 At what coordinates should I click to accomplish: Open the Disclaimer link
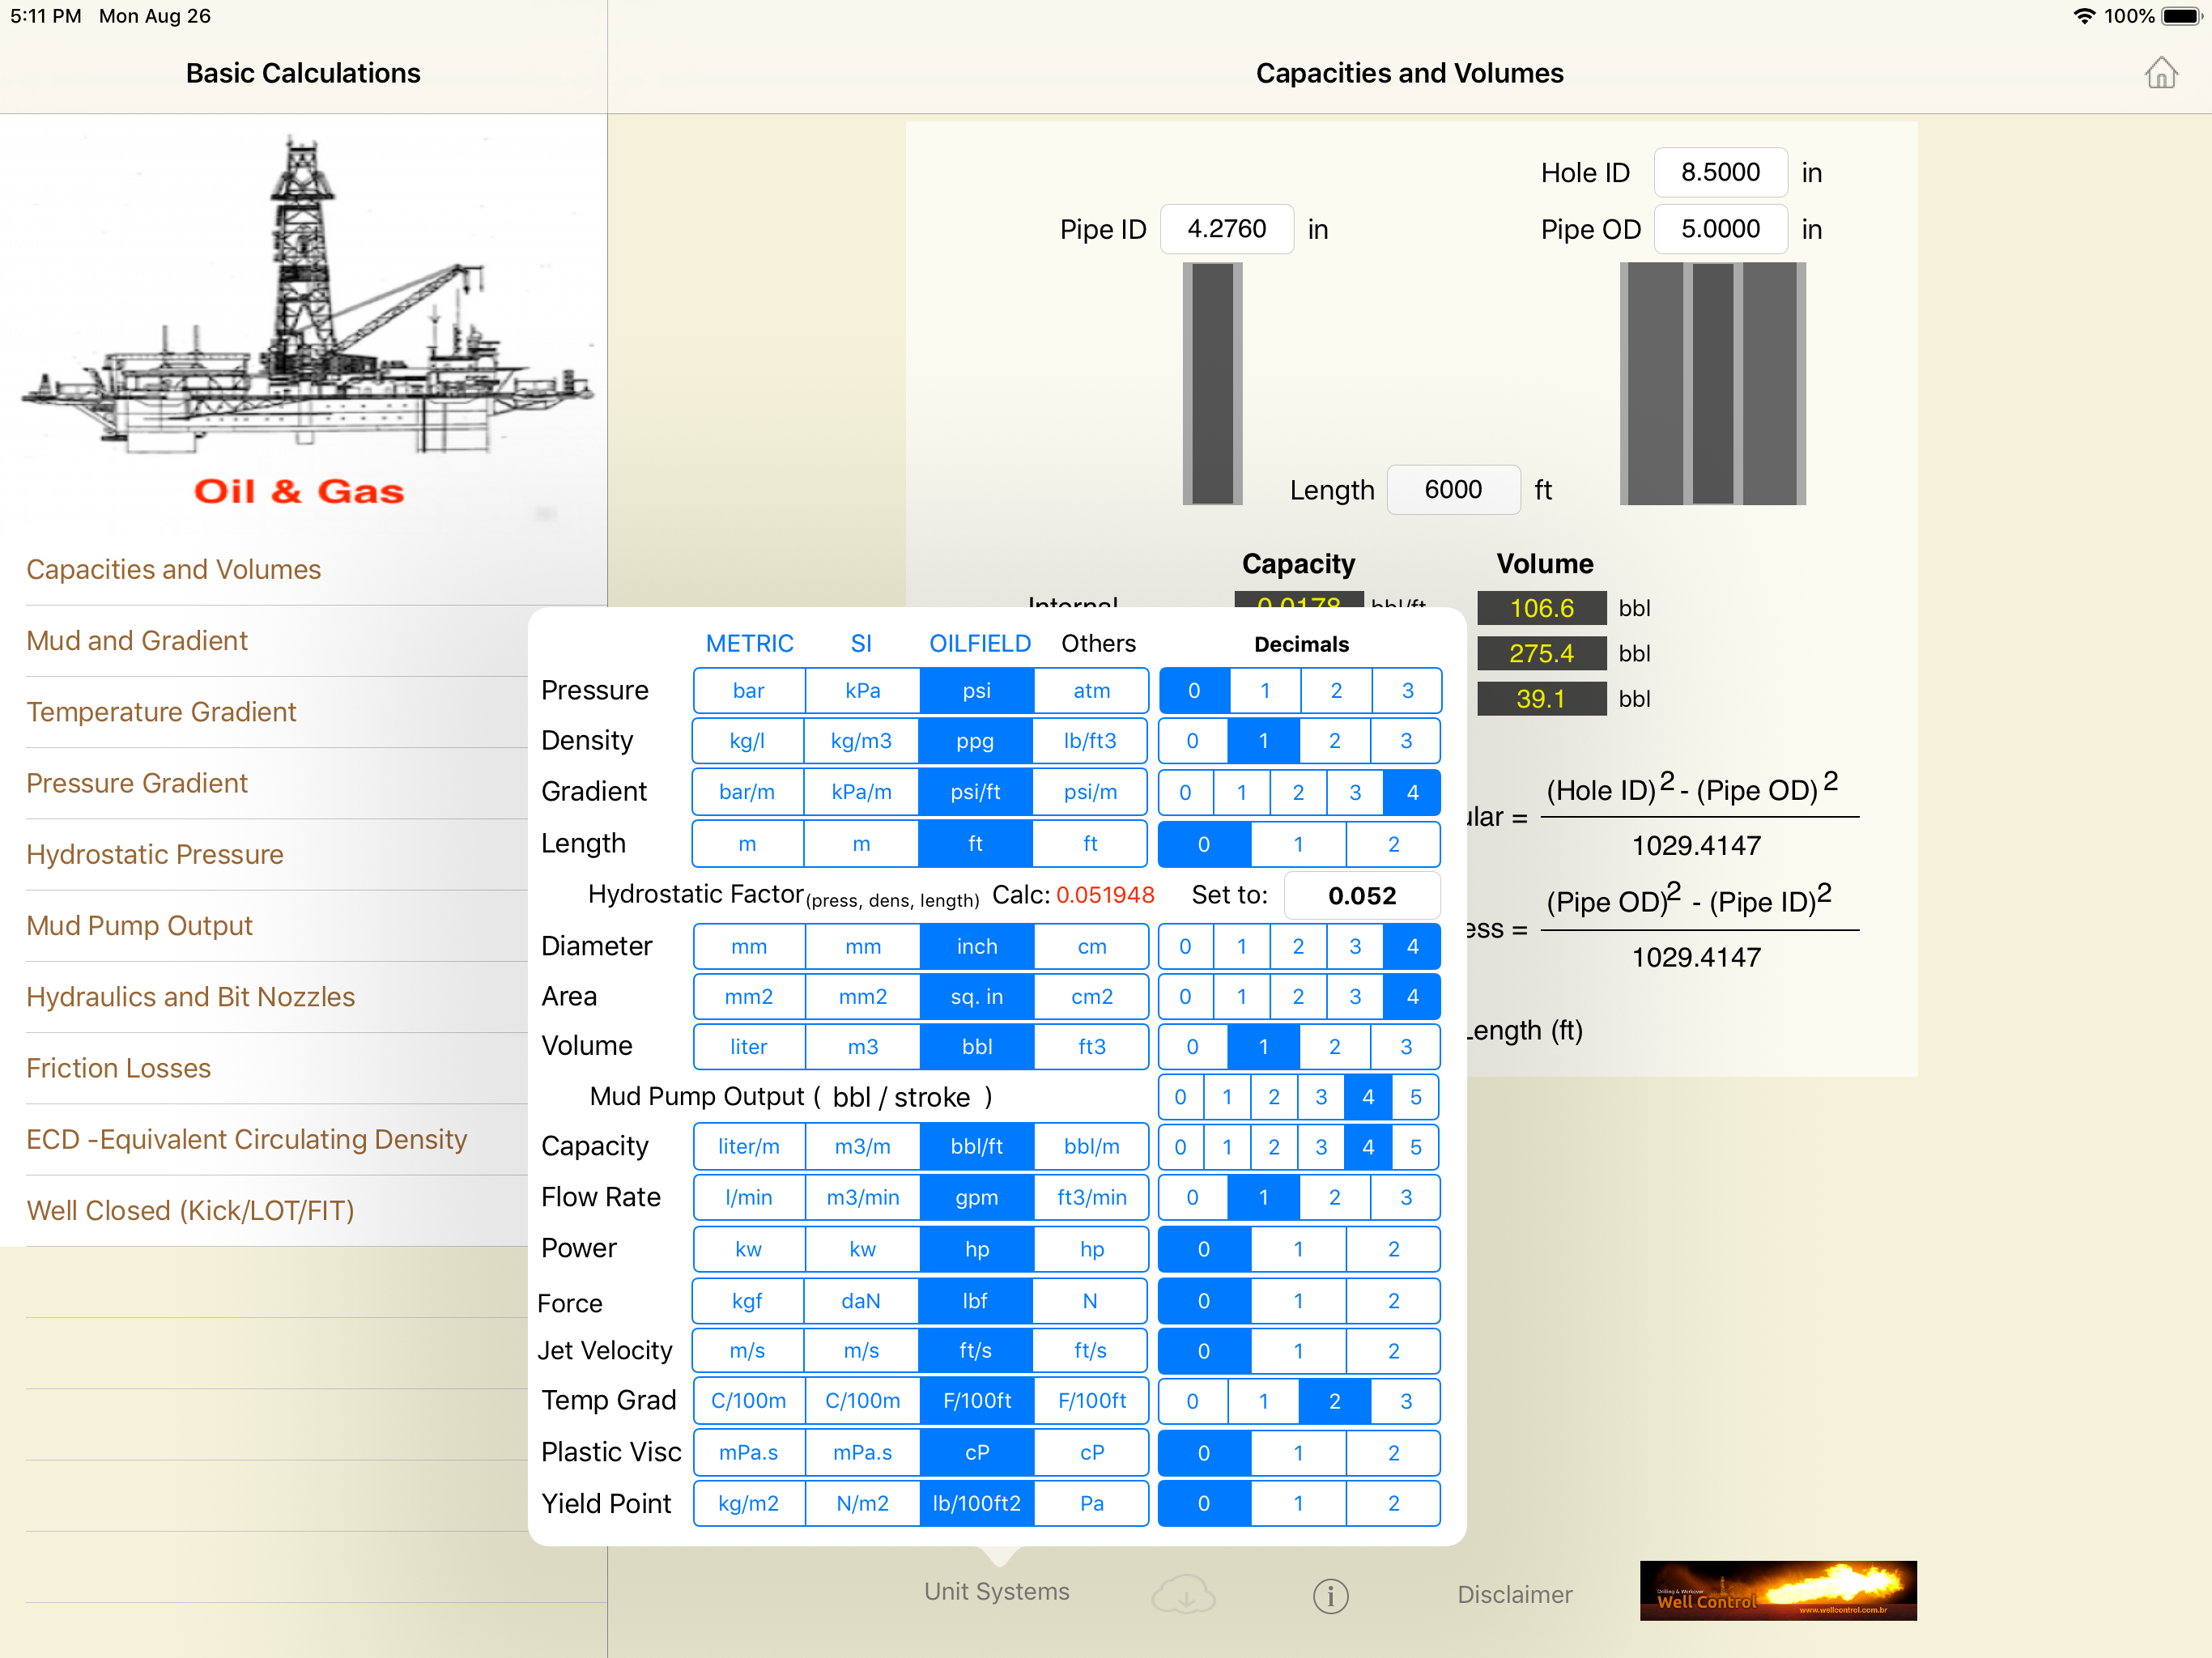click(x=1514, y=1594)
